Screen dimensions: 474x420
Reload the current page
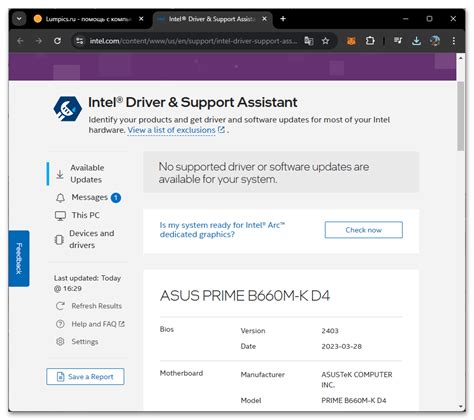[57, 41]
